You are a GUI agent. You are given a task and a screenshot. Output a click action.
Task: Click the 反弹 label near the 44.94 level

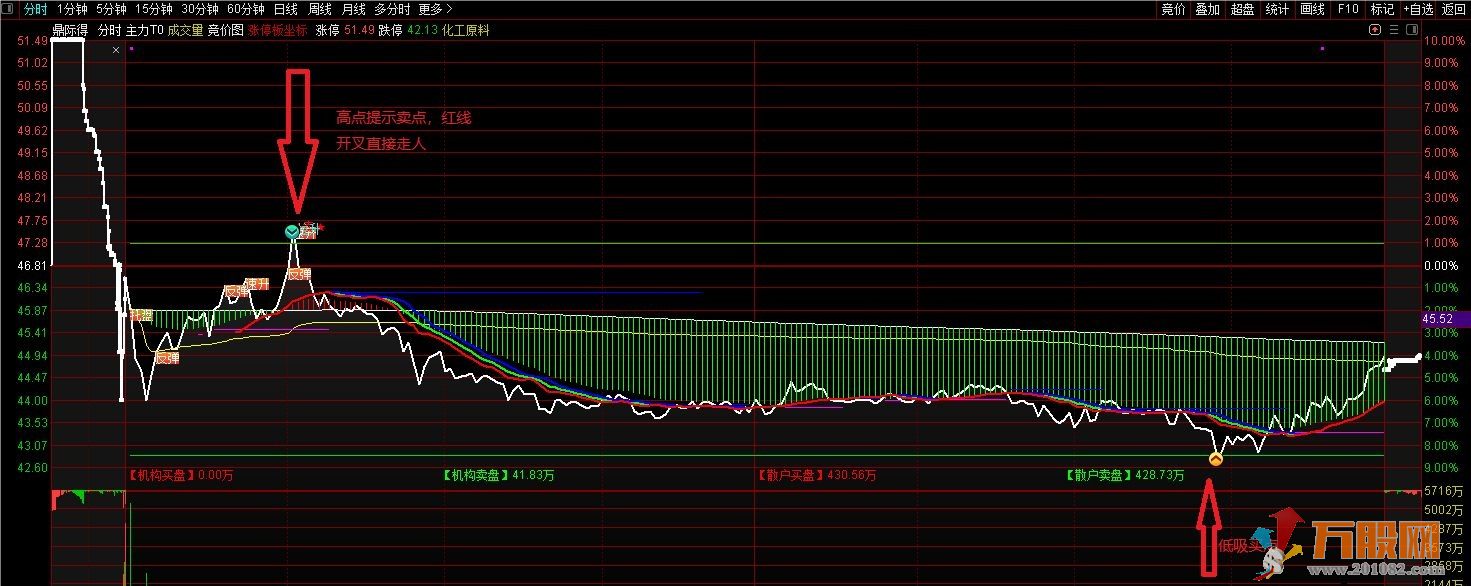pos(166,357)
